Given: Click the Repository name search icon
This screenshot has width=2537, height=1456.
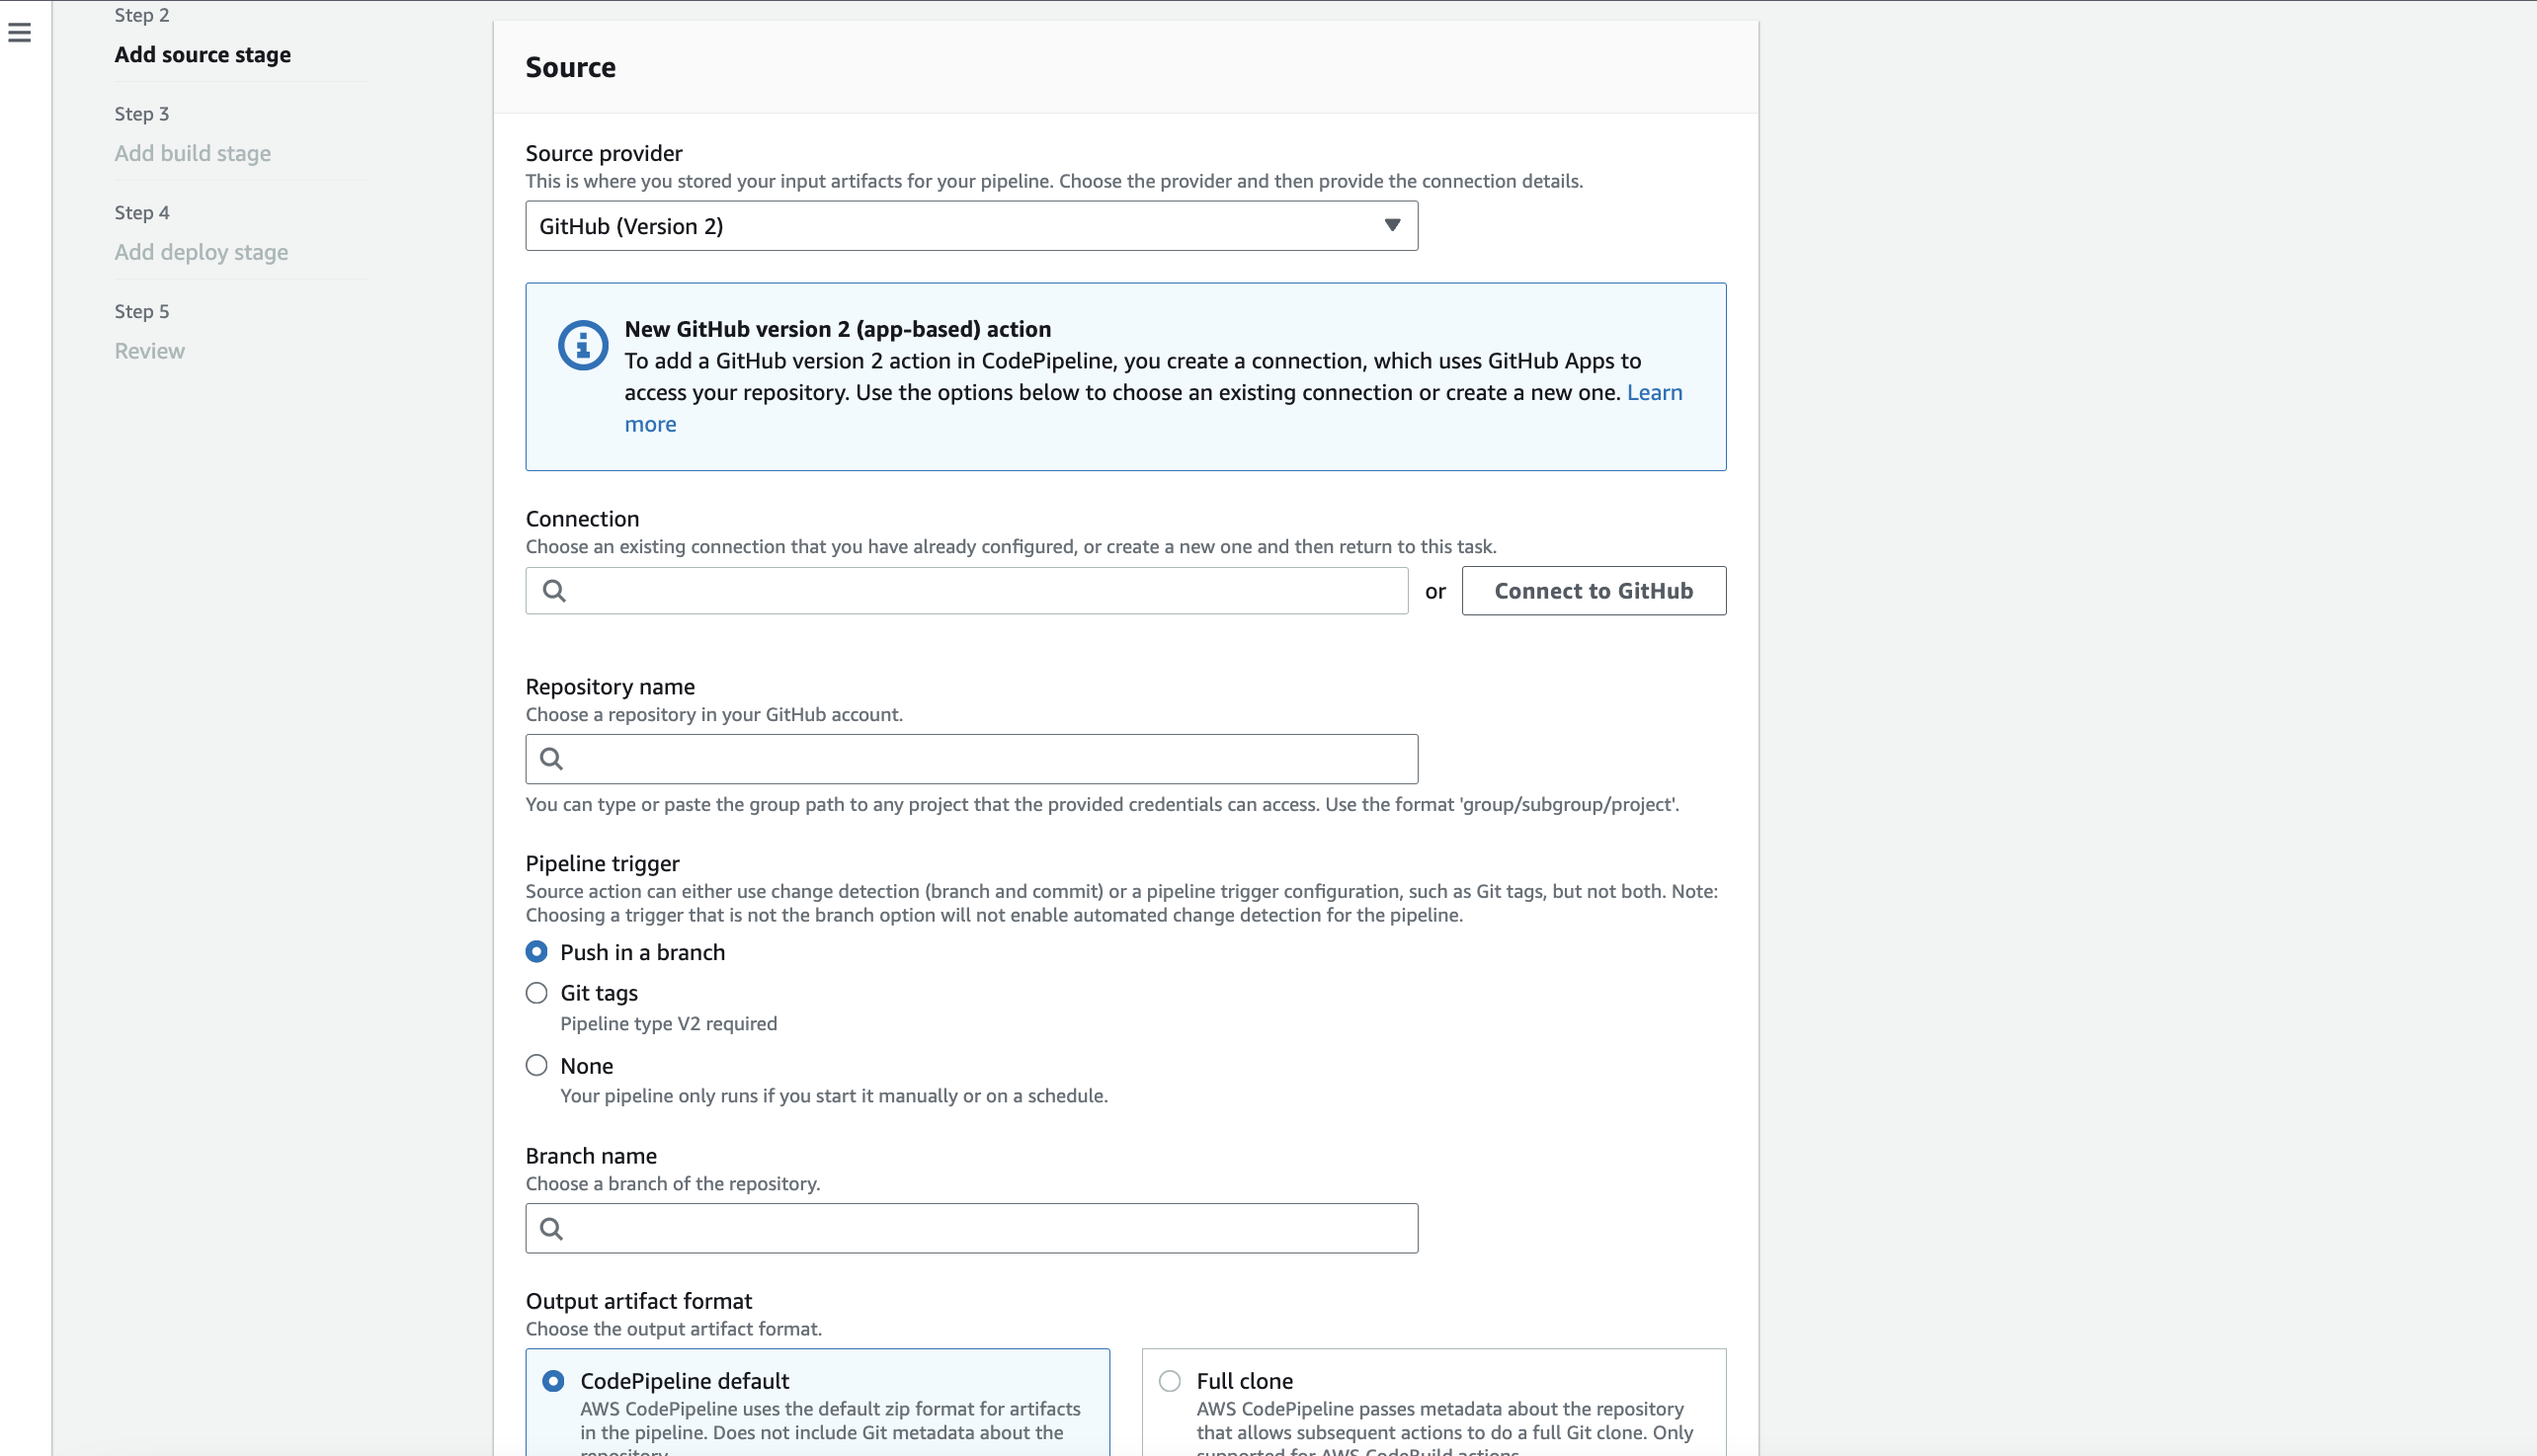Looking at the screenshot, I should pyautogui.click(x=551, y=759).
